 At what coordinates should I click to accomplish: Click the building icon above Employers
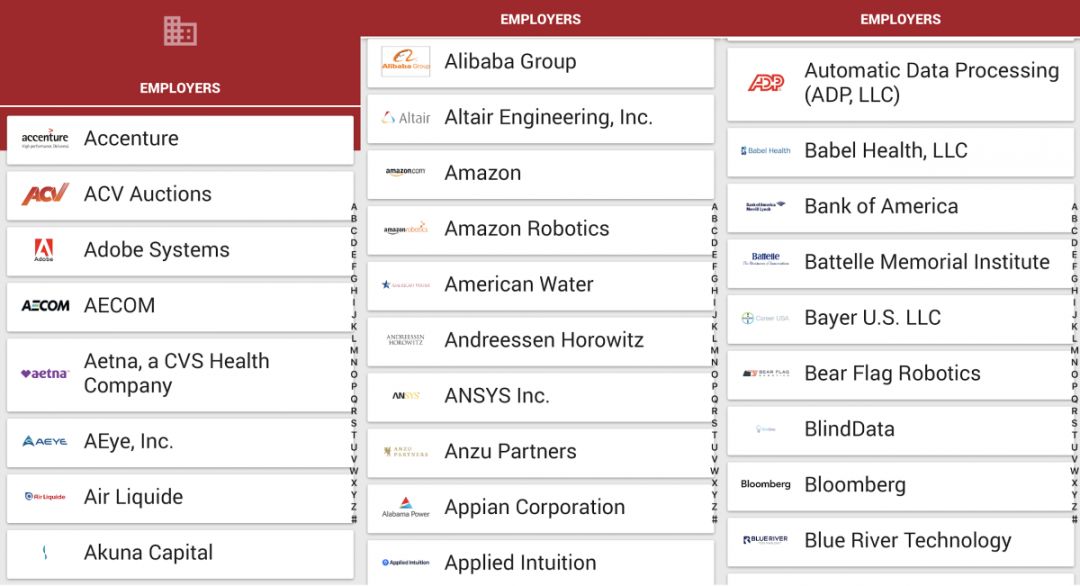pyautogui.click(x=180, y=31)
